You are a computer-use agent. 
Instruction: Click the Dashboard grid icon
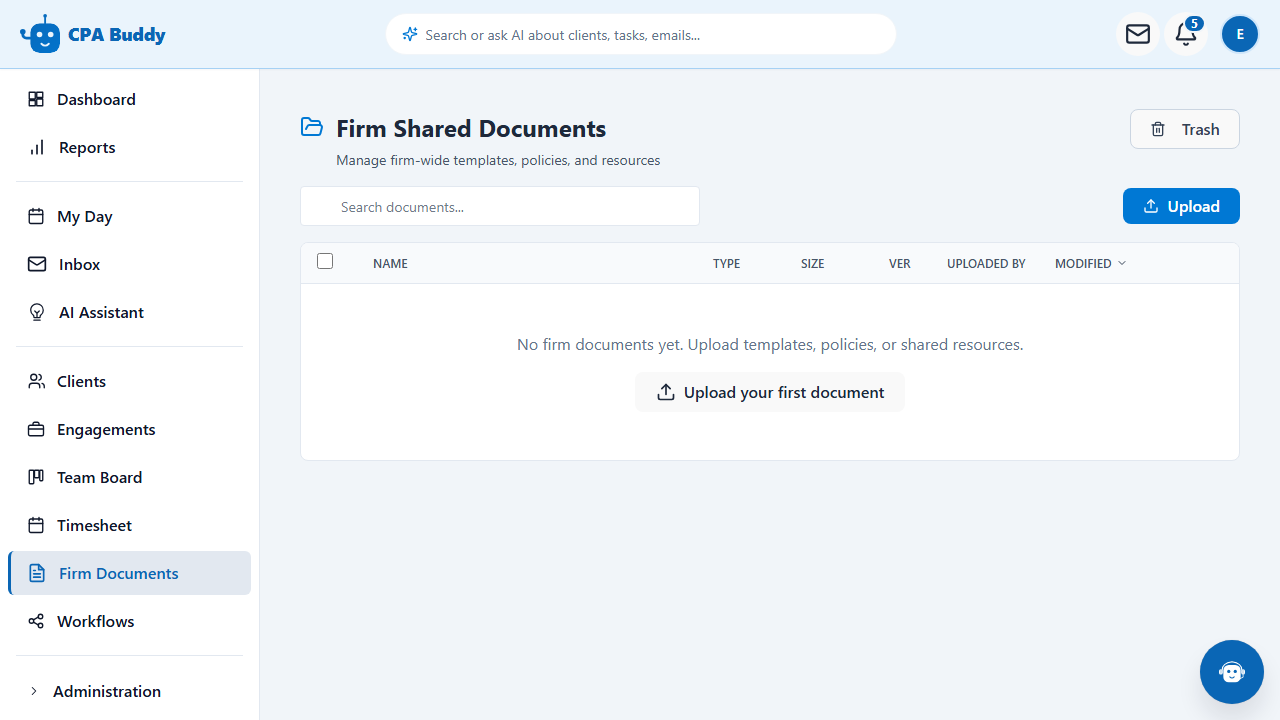(36, 99)
